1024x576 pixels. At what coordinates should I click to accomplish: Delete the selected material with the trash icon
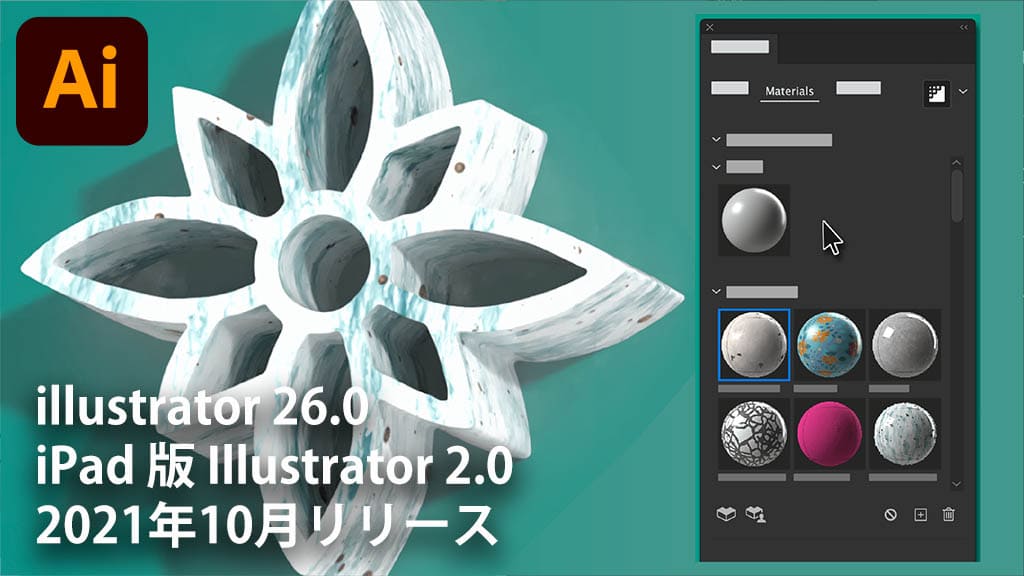(x=948, y=515)
